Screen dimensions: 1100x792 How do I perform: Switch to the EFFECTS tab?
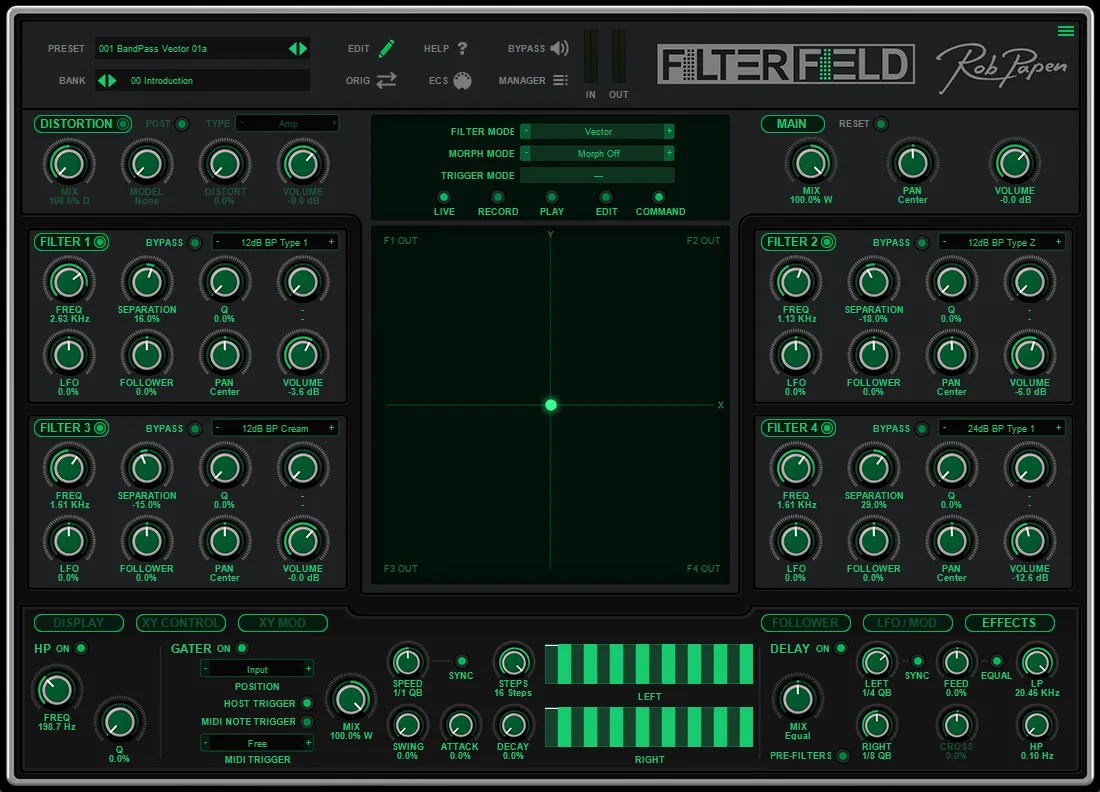coord(1010,623)
